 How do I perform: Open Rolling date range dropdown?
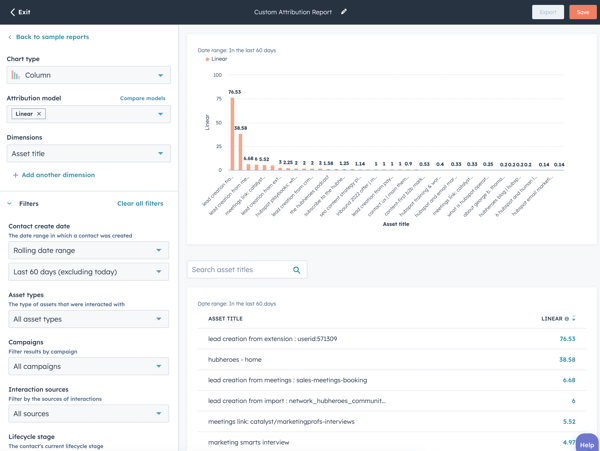click(x=88, y=251)
